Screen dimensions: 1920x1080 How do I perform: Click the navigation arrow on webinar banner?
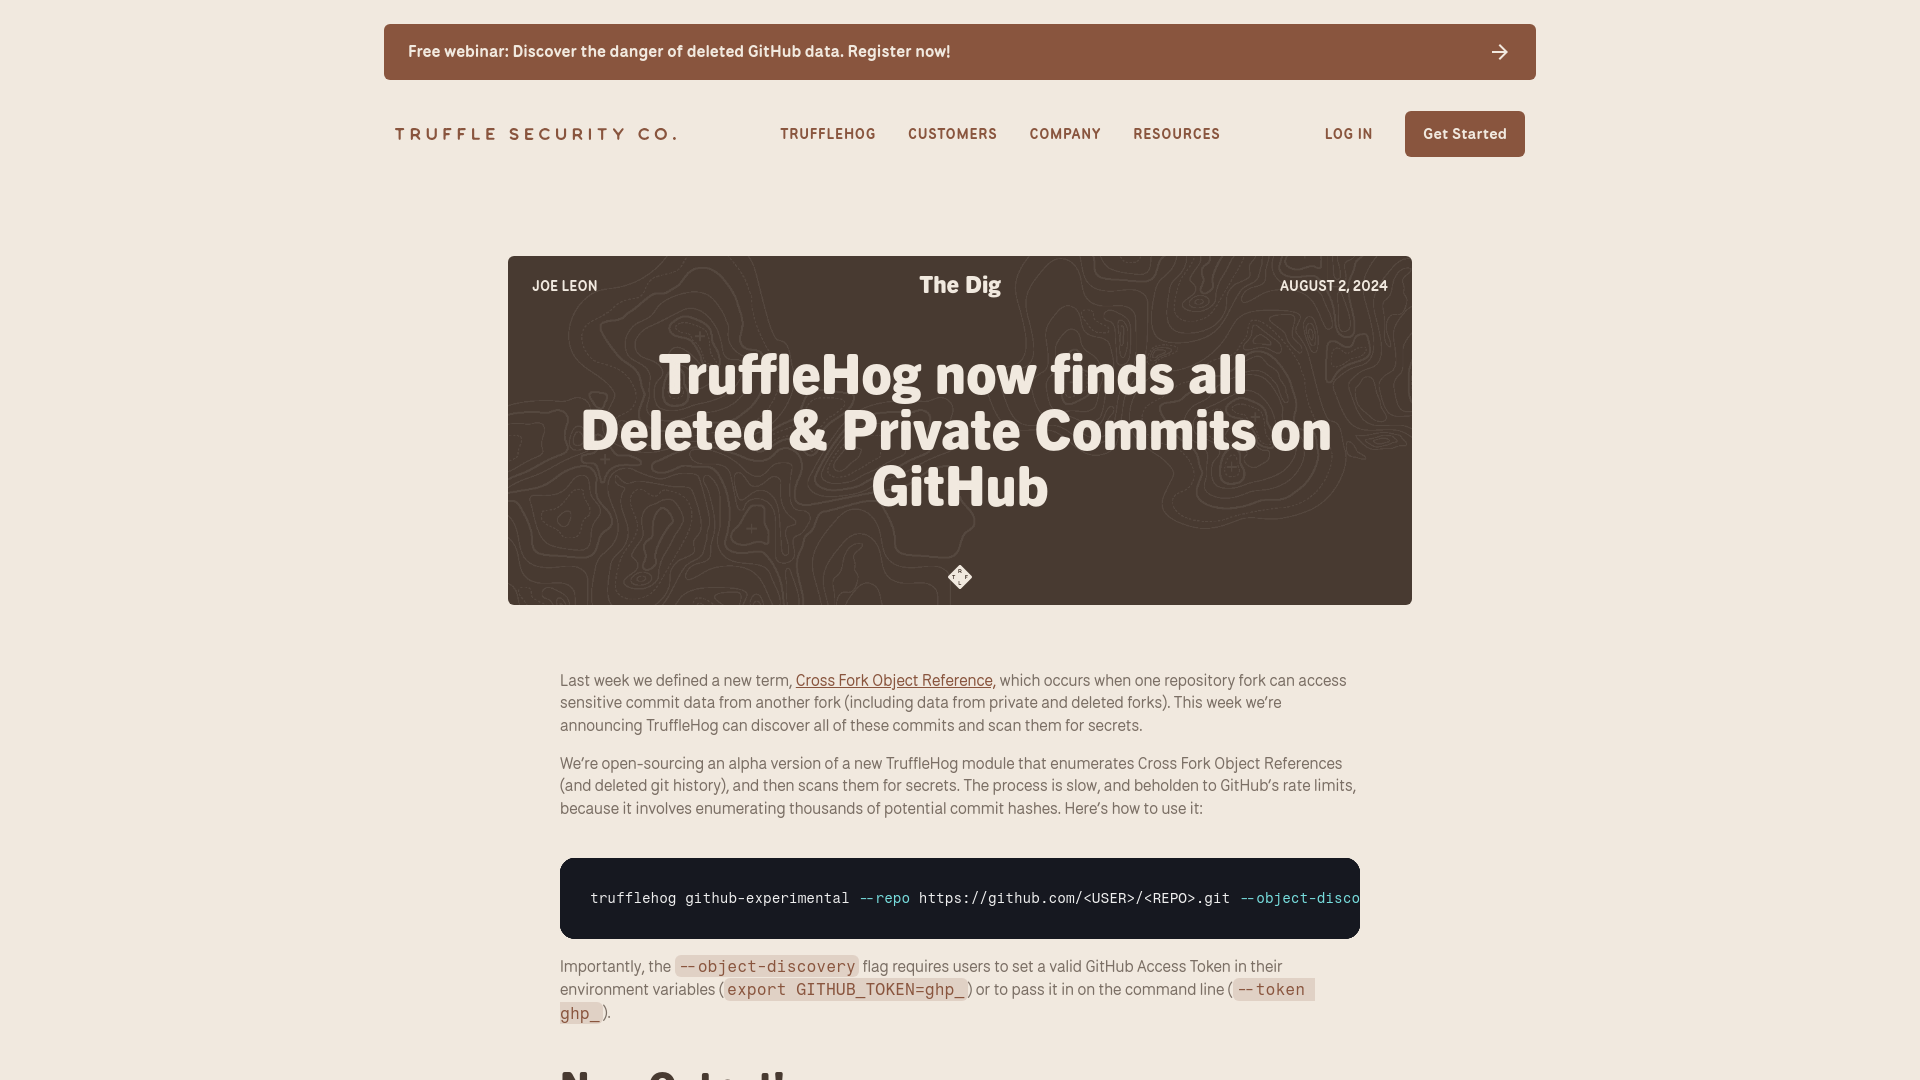pyautogui.click(x=1501, y=51)
